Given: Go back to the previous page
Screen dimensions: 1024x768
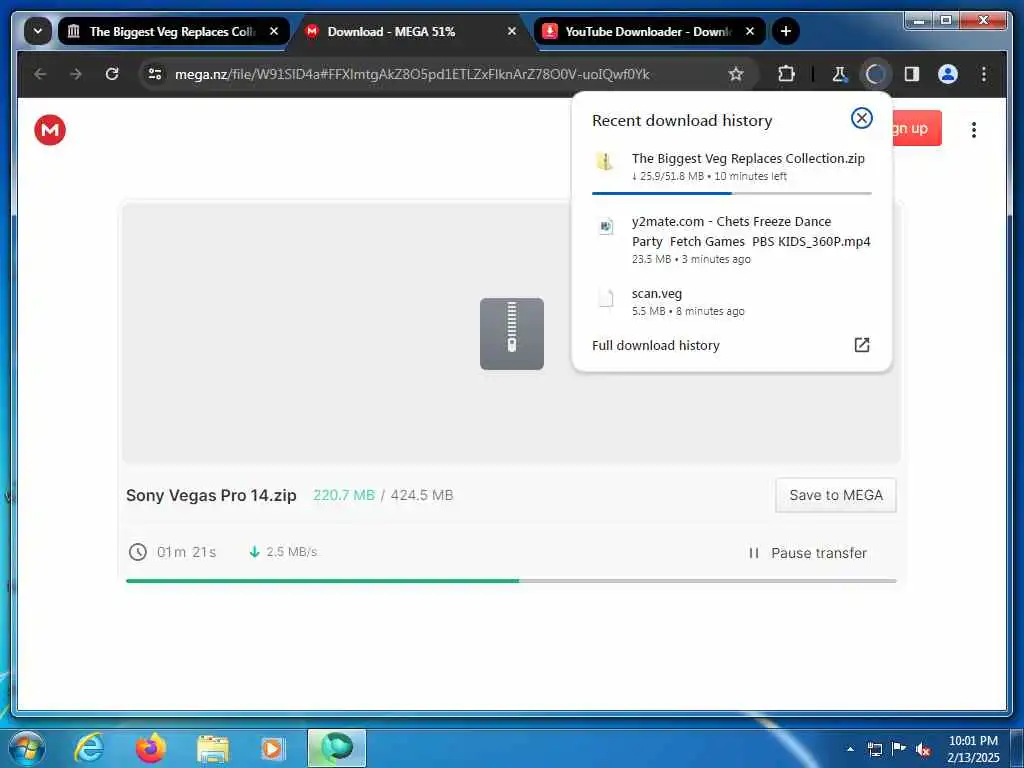Looking at the screenshot, I should coord(40,74).
